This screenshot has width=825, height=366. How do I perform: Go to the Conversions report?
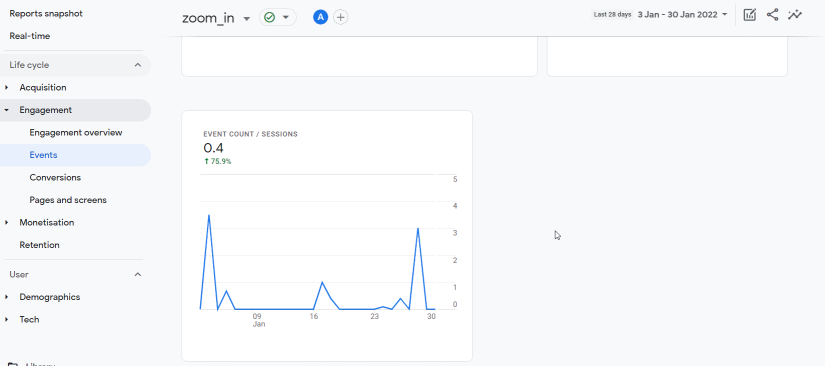55,178
